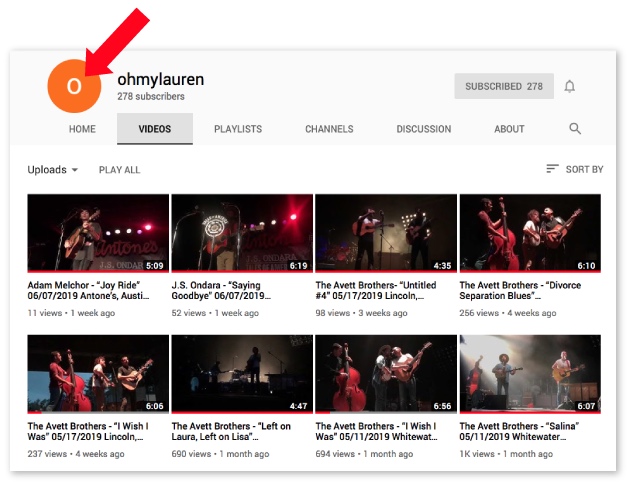Image resolution: width=627 pixels, height=485 pixels.
Task: Click the 694 views 1 month ago text
Action: click(364, 453)
